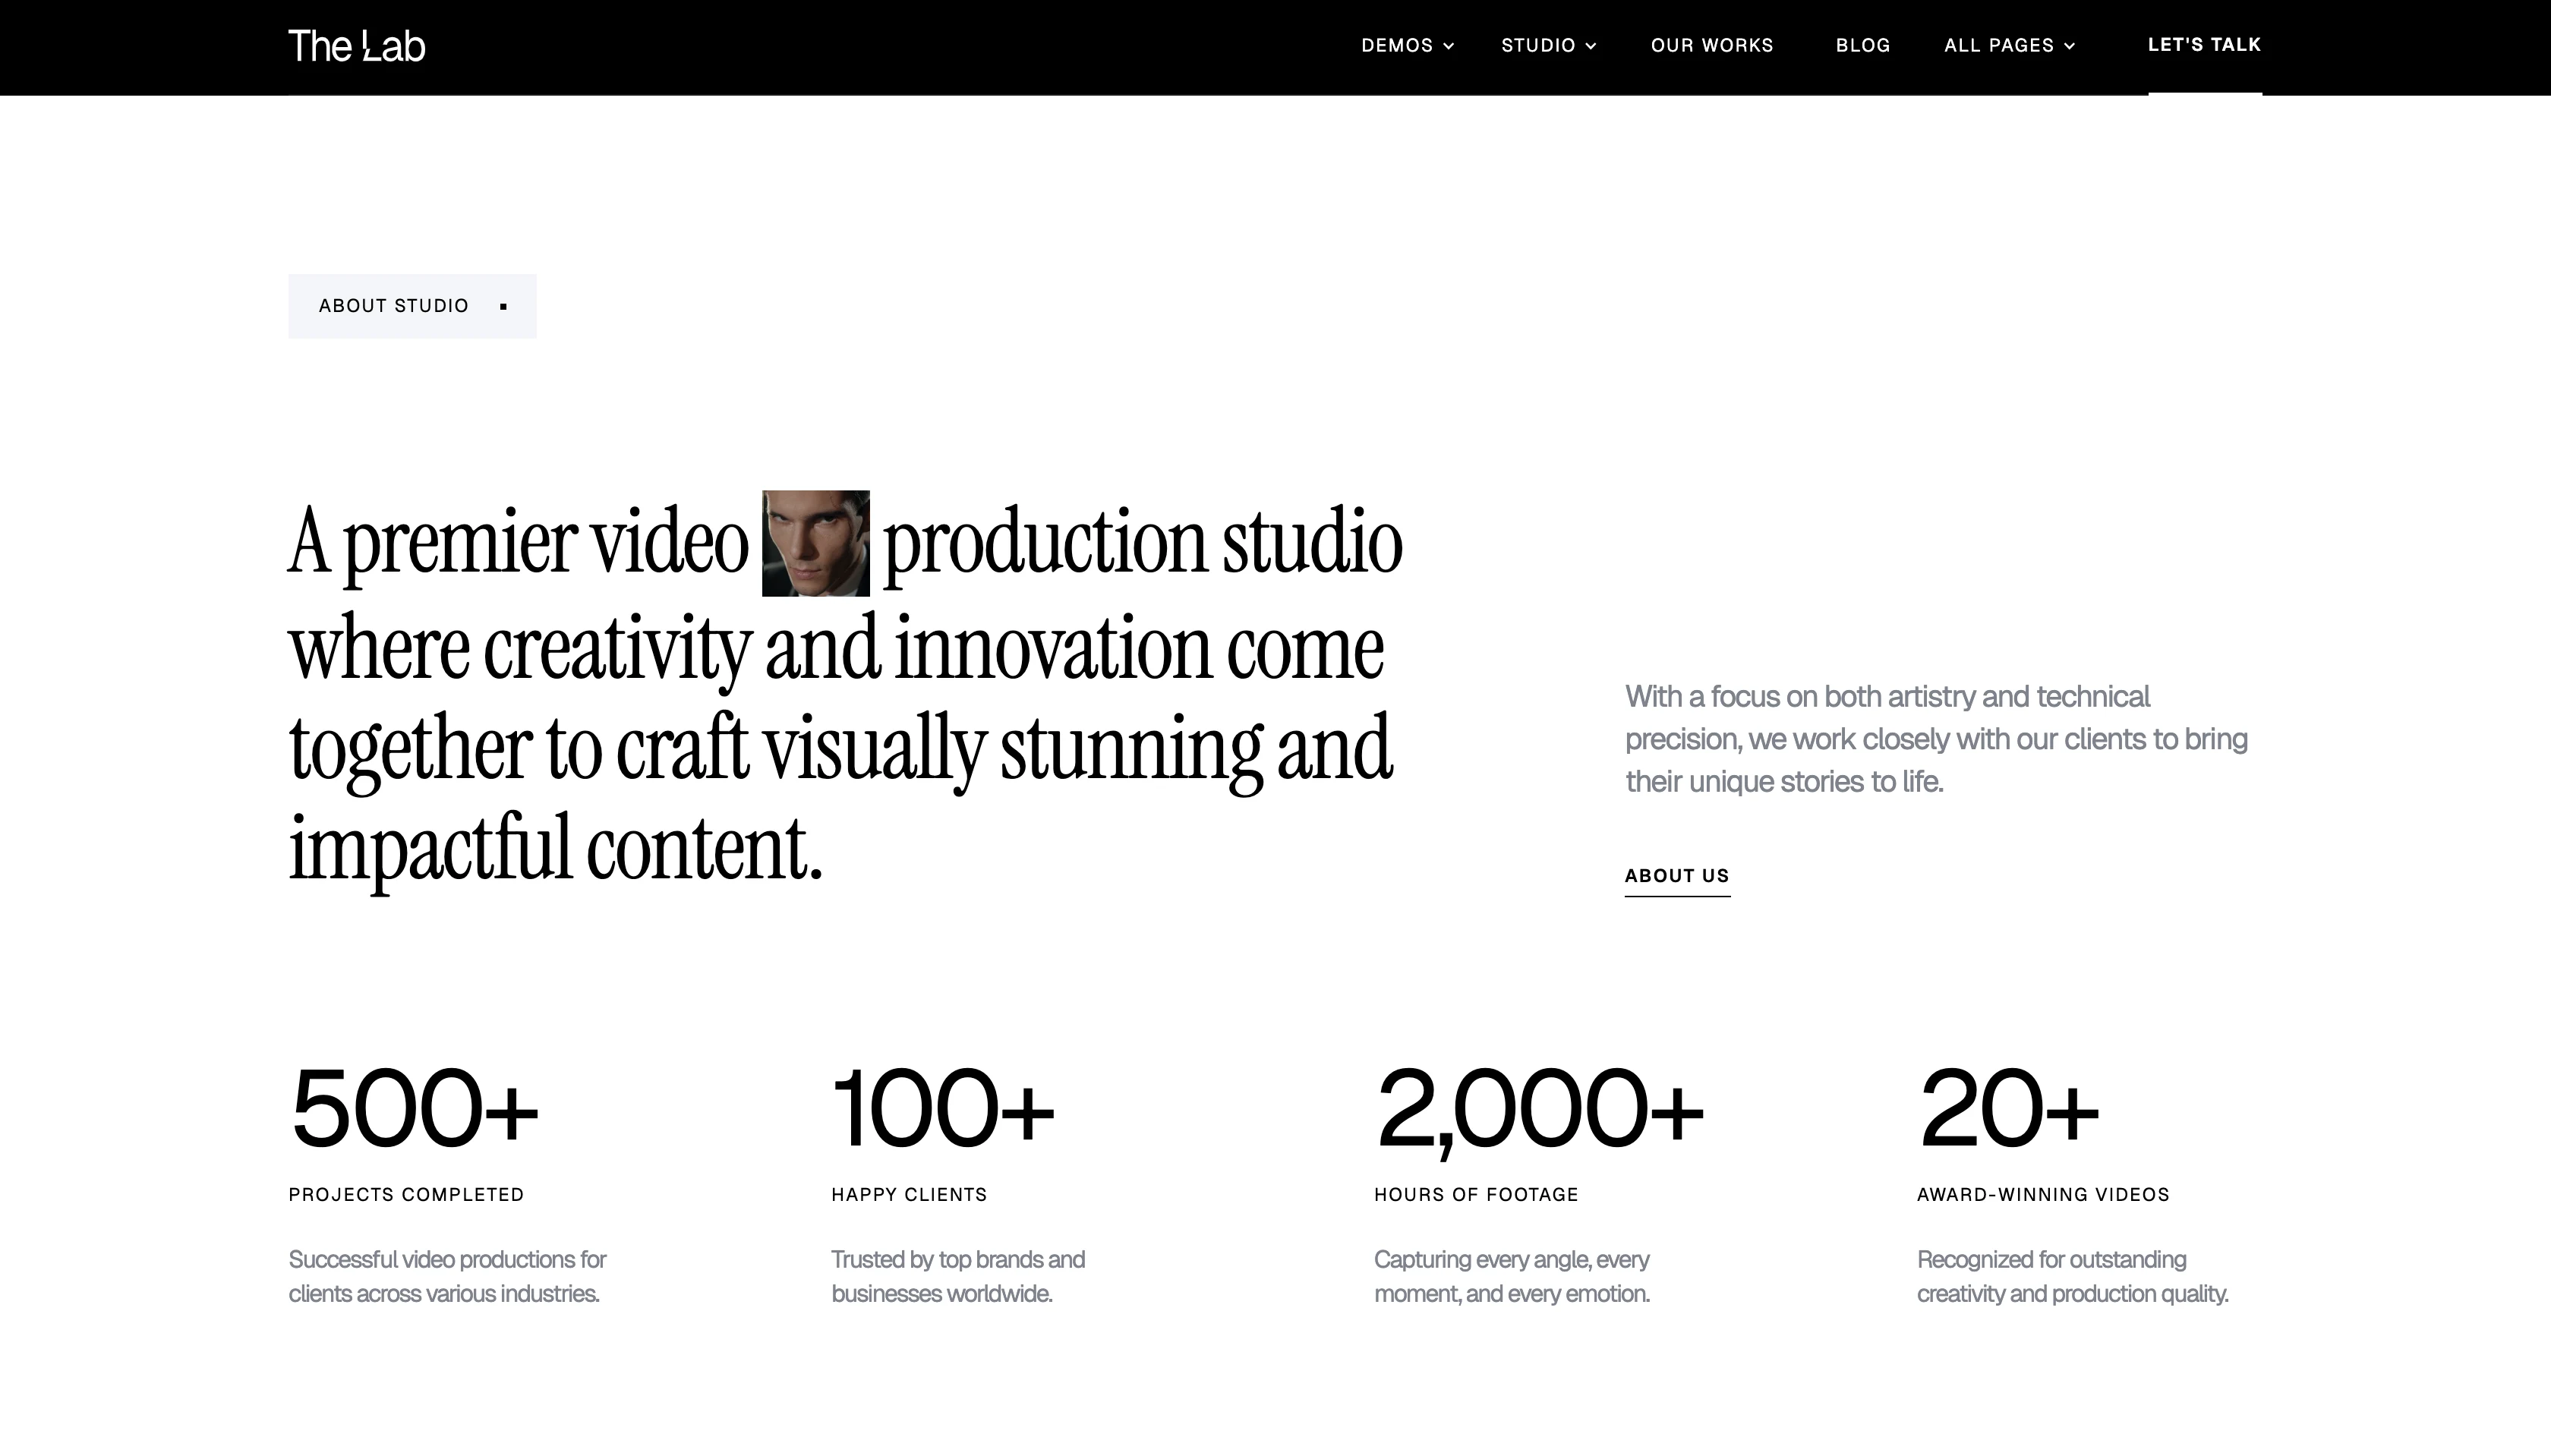Viewport: 2551px width, 1456px height.
Task: Expand the Studio dropdown chevron
Action: [x=1591, y=46]
